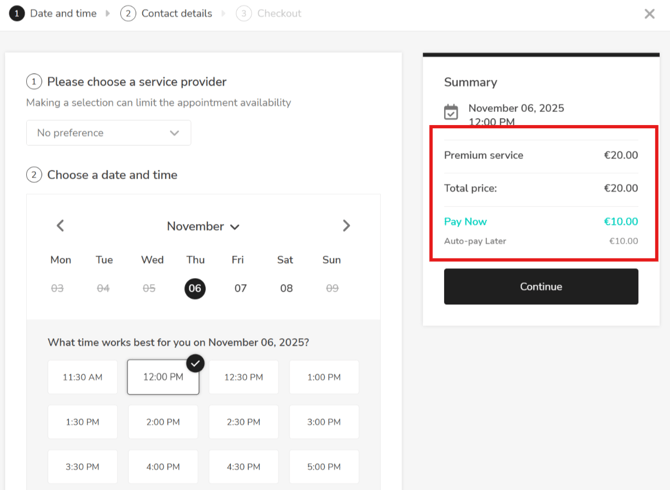Go to Date and time step
This screenshot has width=670, height=490.
coord(53,14)
